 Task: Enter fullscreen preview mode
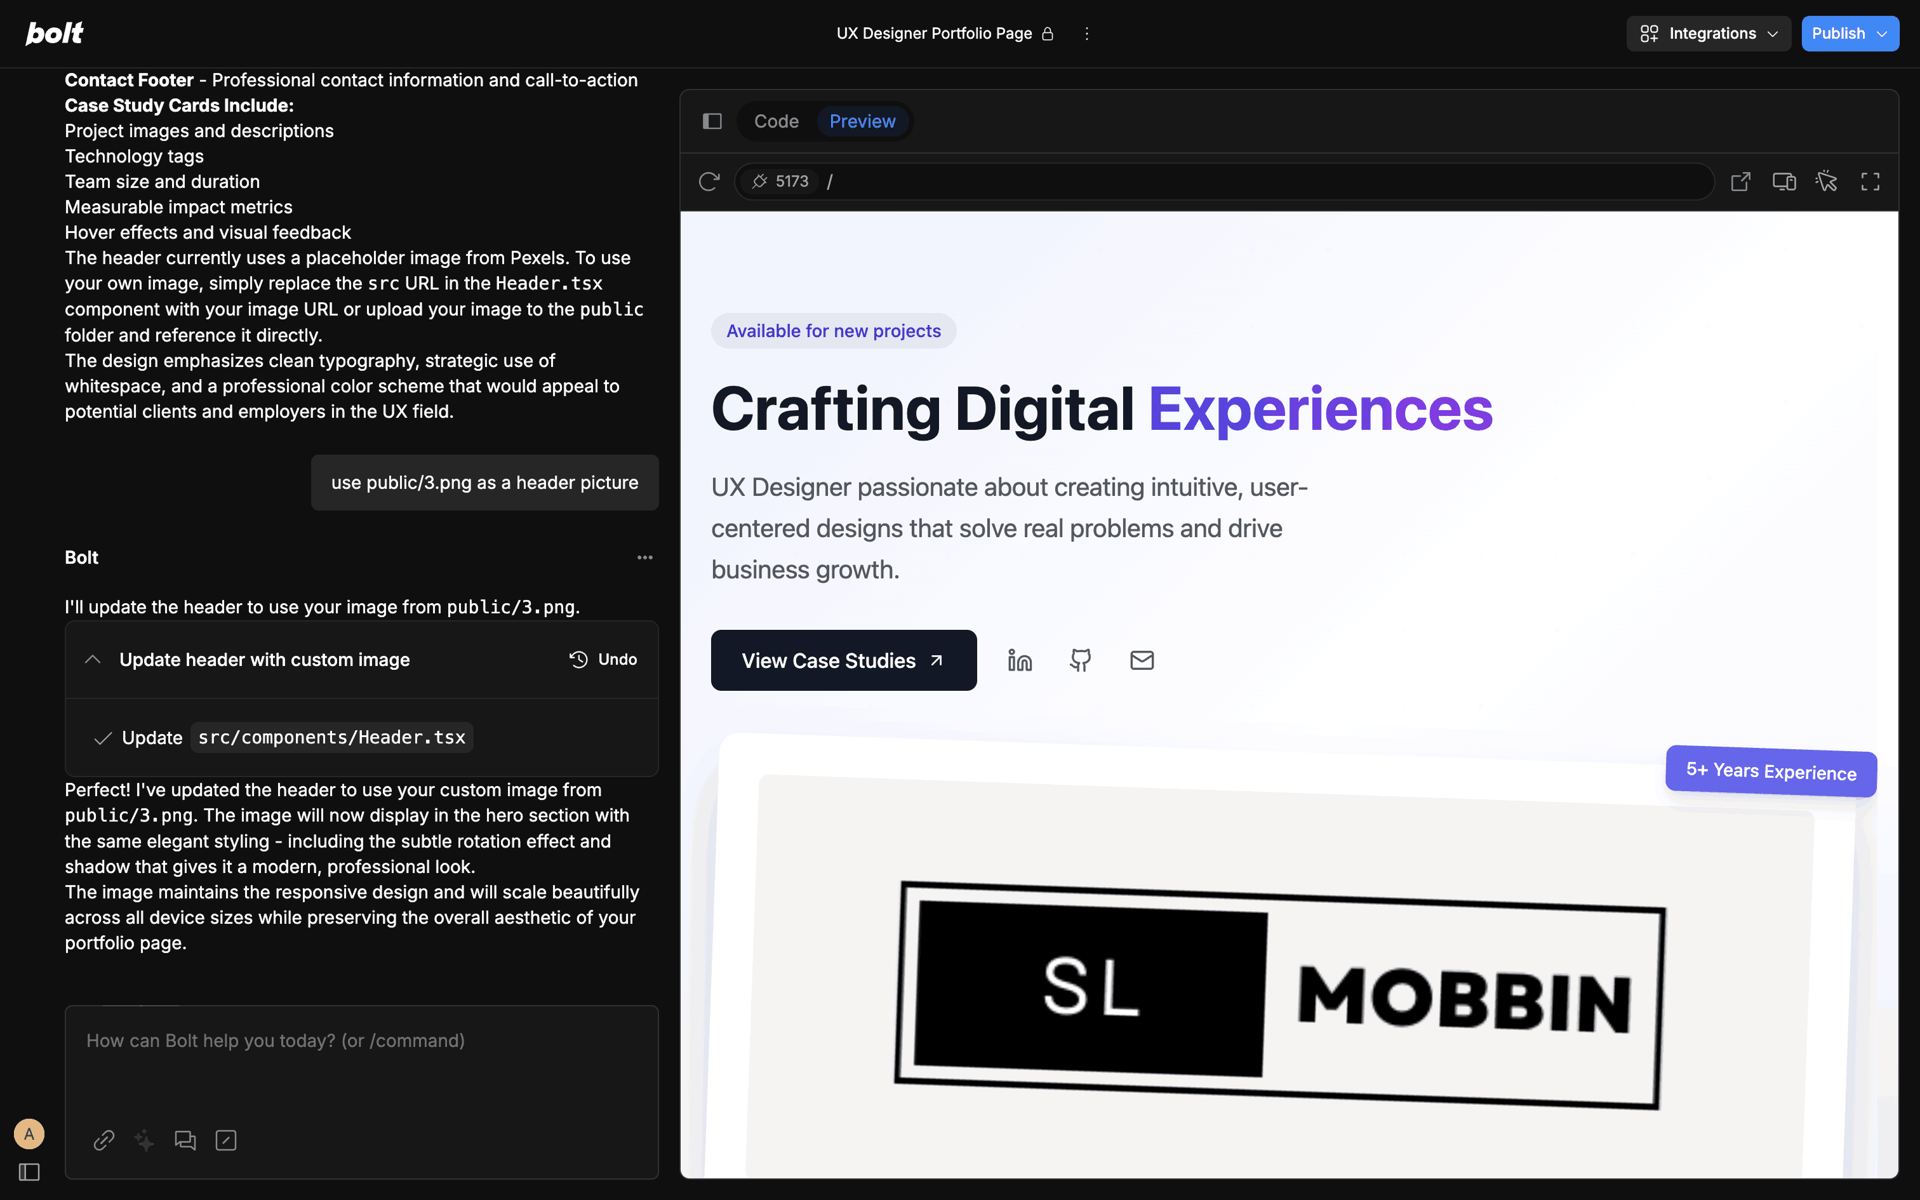point(1870,181)
